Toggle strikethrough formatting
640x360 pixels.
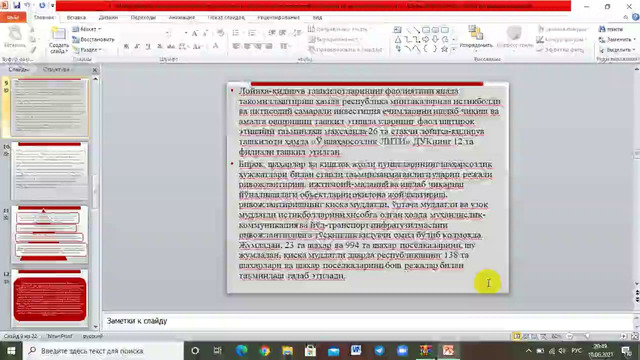click(171, 47)
